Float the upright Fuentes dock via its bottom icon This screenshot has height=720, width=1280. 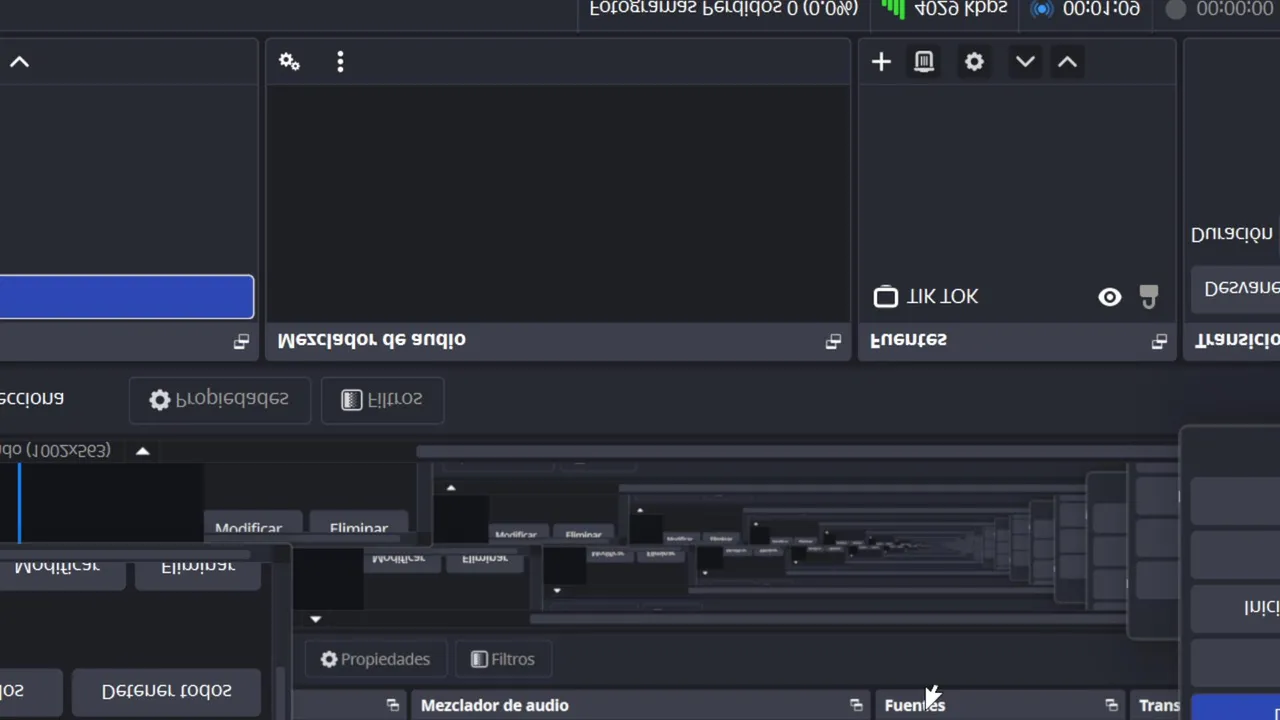tap(1111, 705)
